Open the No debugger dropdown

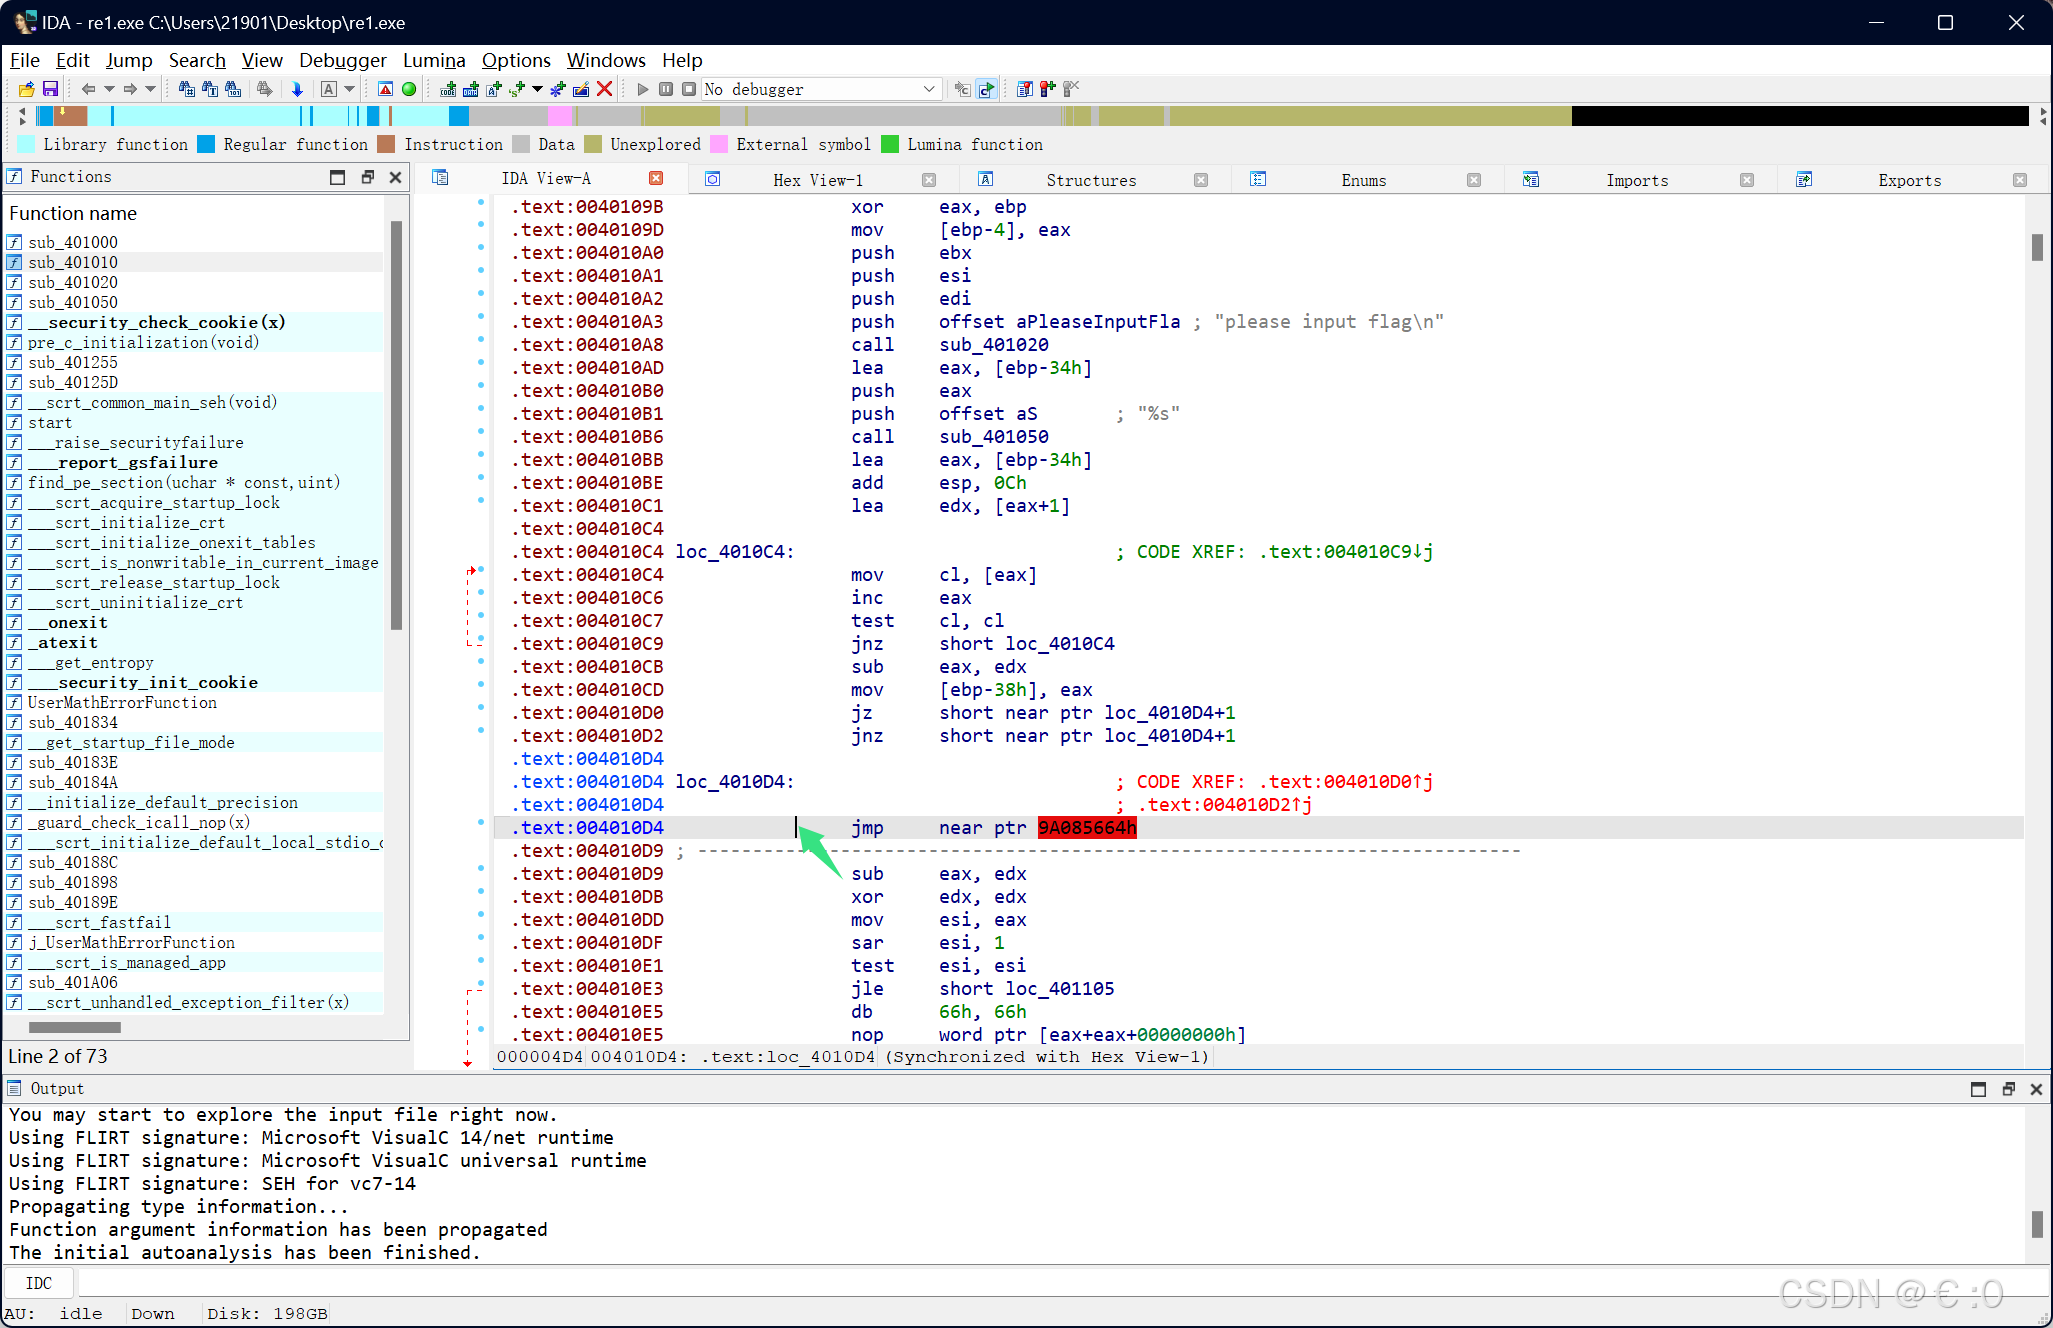pyautogui.click(x=928, y=89)
